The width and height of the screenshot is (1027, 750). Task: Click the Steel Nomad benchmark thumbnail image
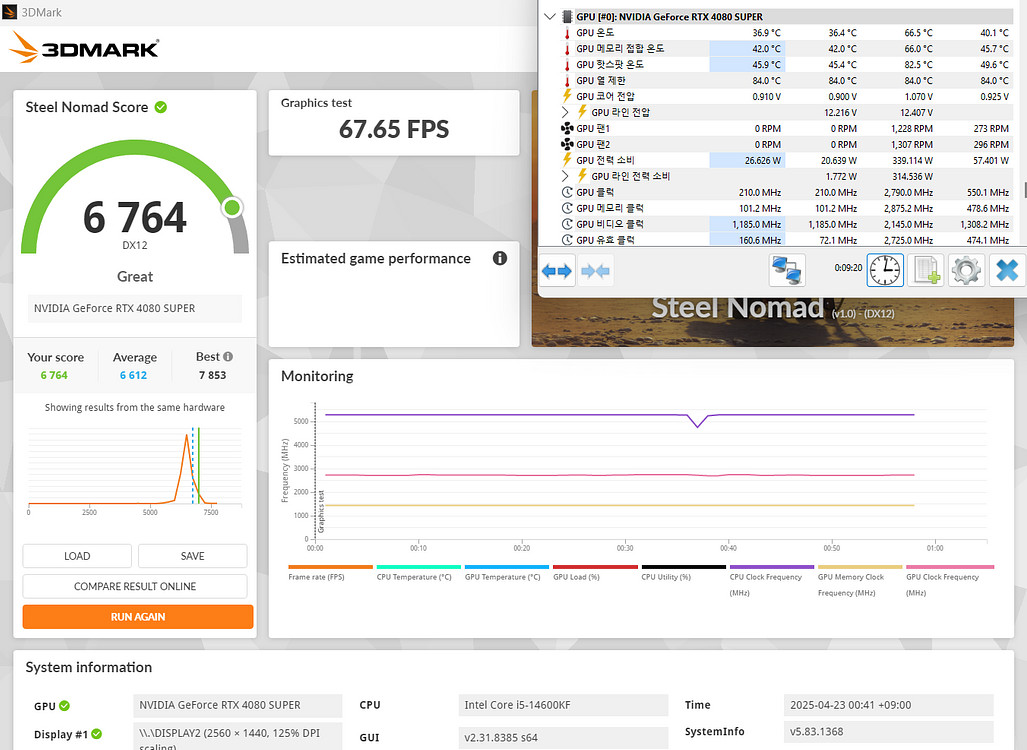773,322
